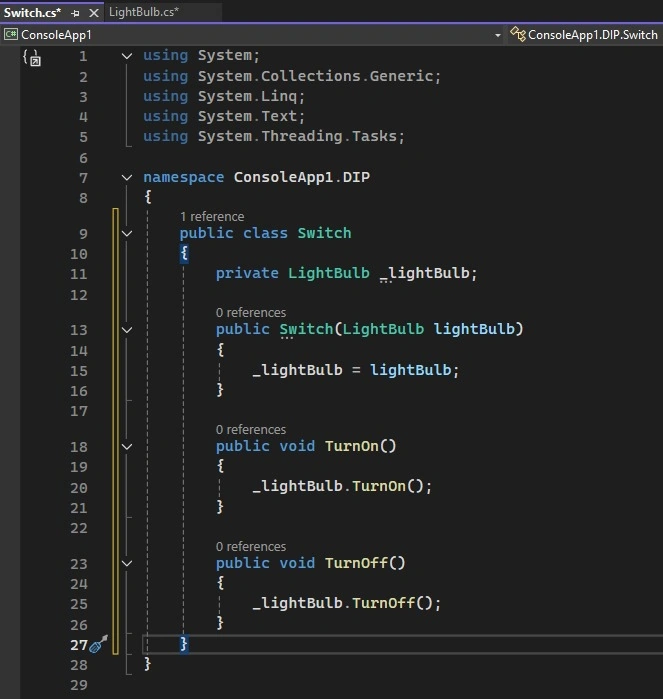
Task: Click the highlighted opening brace on line 10
Action: pos(184,254)
